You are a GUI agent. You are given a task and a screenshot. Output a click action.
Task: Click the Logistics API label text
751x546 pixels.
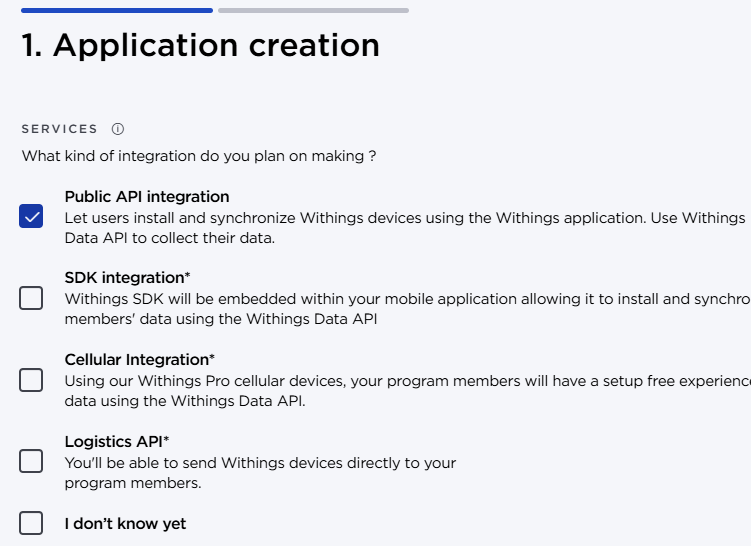tap(117, 442)
